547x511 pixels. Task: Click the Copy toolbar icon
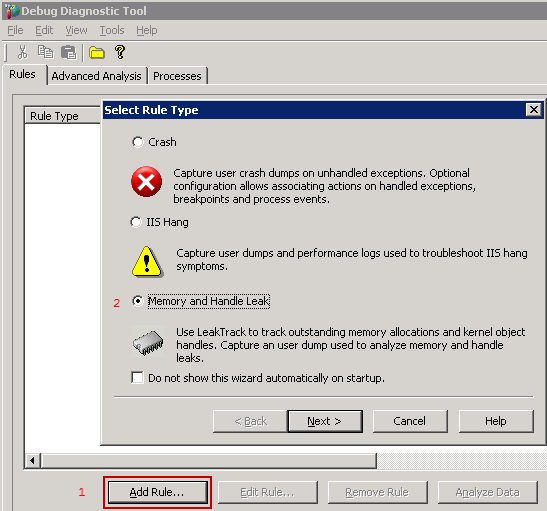click(x=45, y=52)
